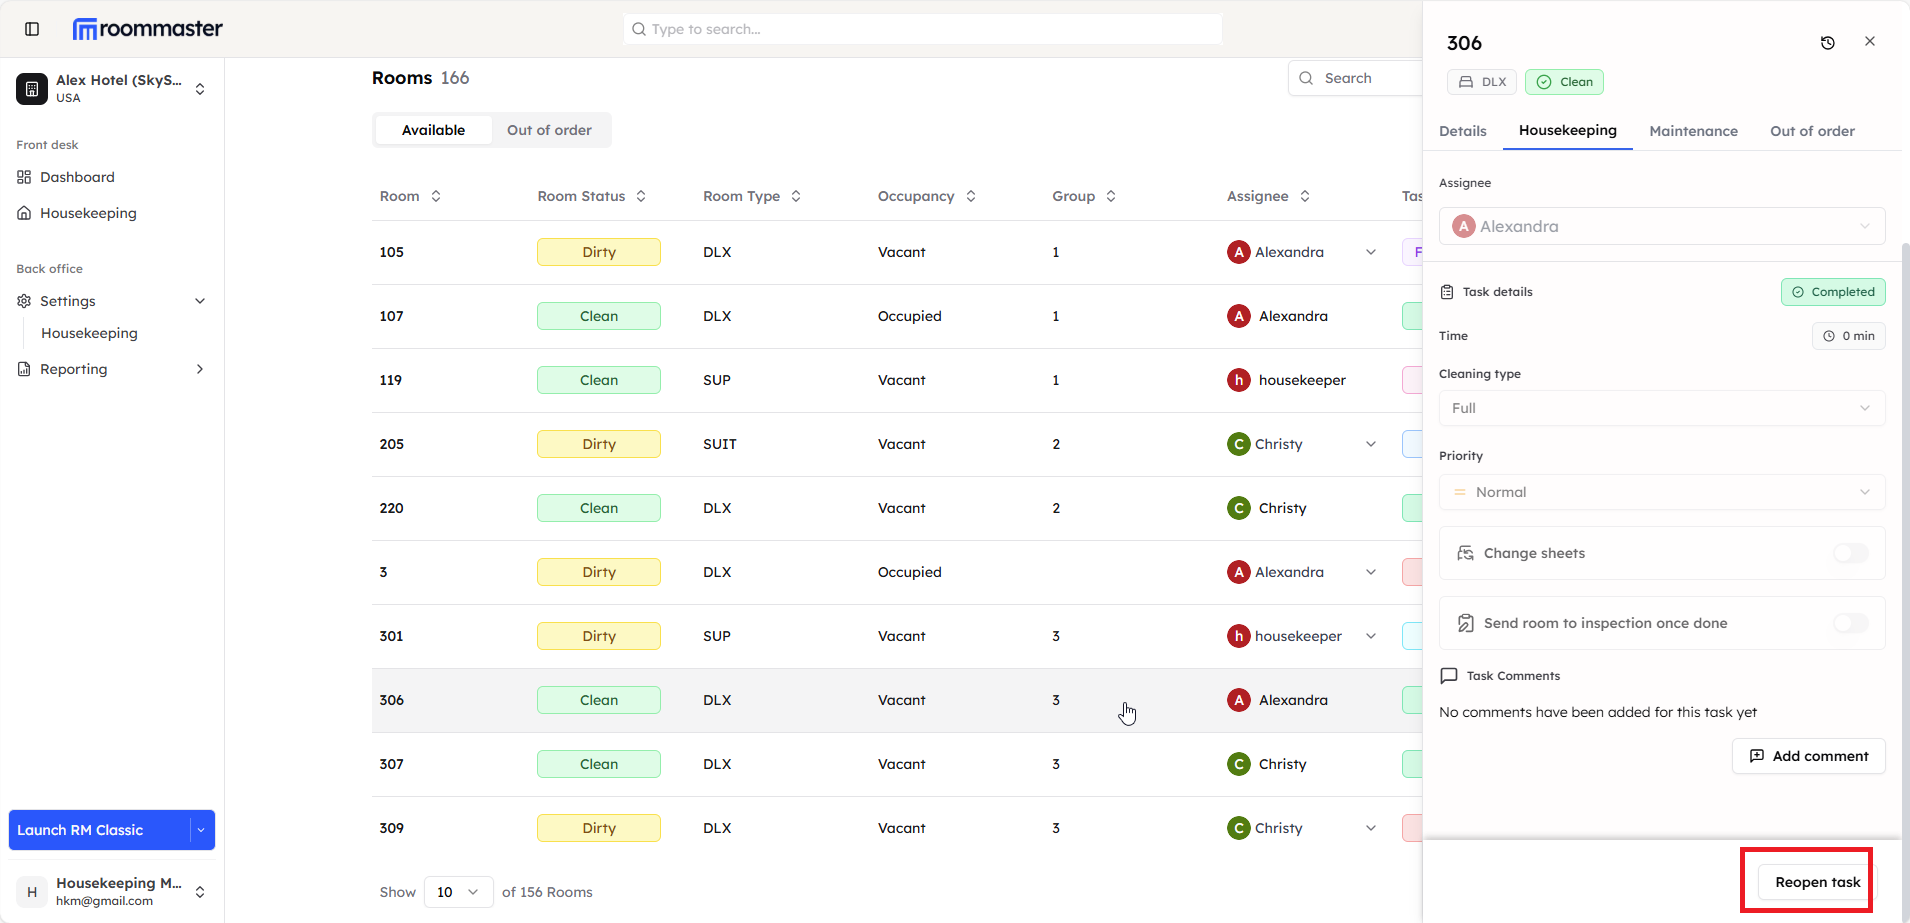Add a comment to the task
This screenshot has height=923, width=1910.
point(1808,756)
